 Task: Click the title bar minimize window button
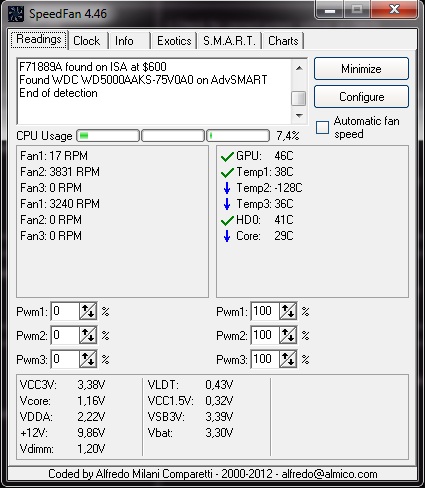330,9
